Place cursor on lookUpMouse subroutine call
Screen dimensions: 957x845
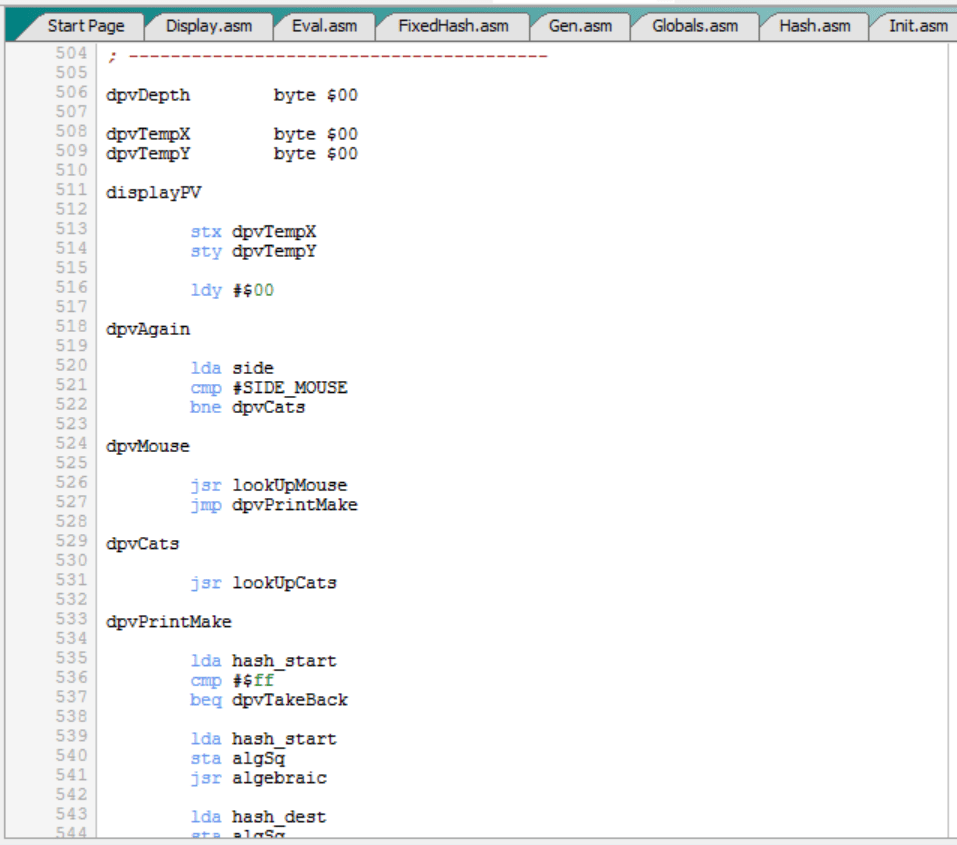pyautogui.click(x=289, y=486)
